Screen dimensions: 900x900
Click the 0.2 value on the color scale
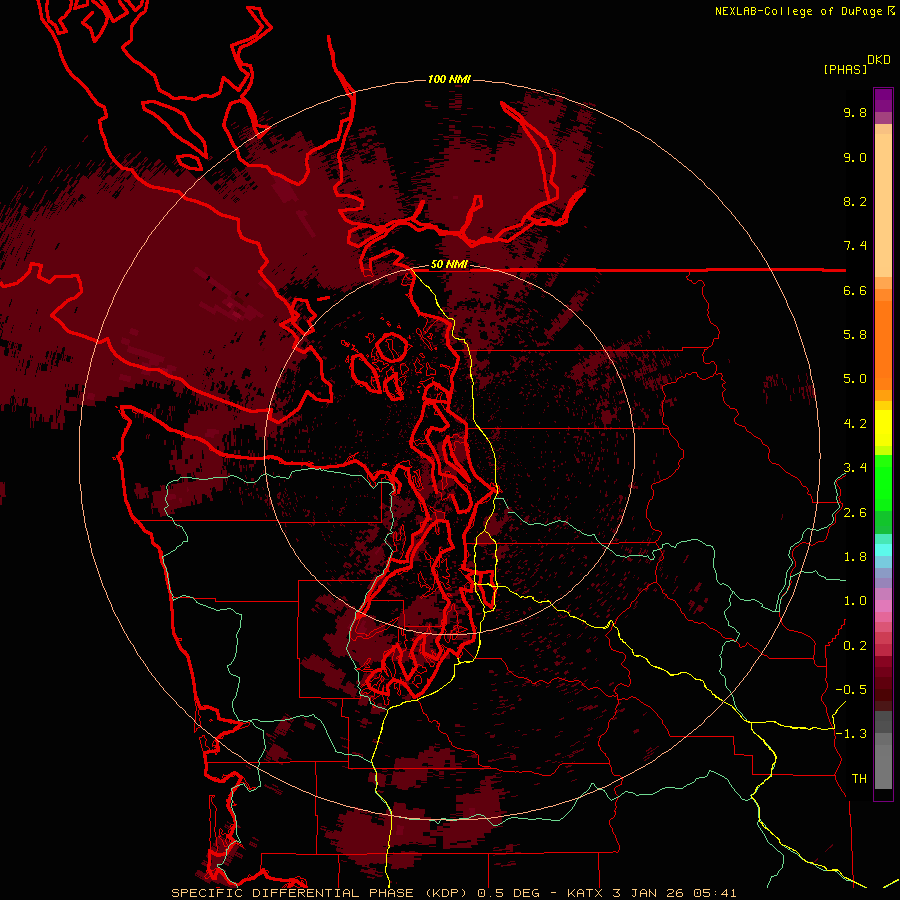pyautogui.click(x=855, y=646)
